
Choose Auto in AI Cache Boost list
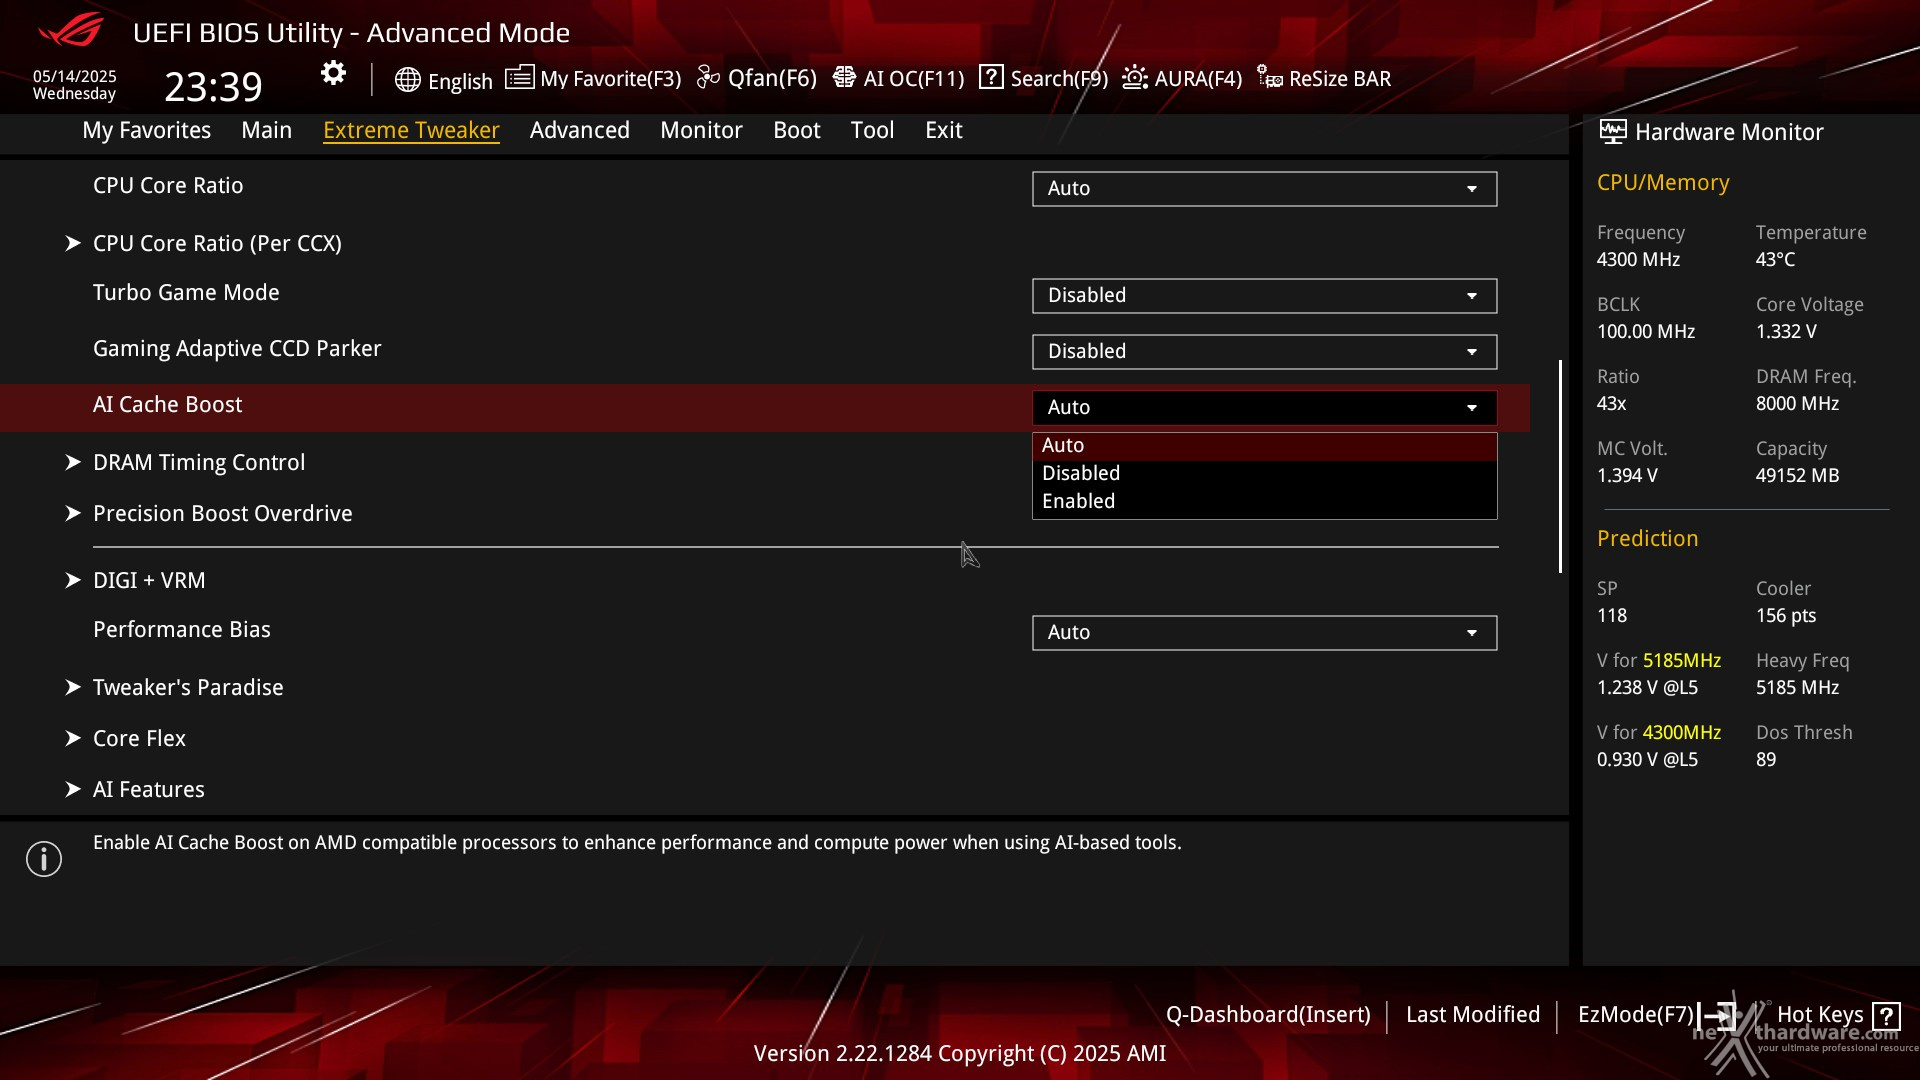pyautogui.click(x=1264, y=446)
